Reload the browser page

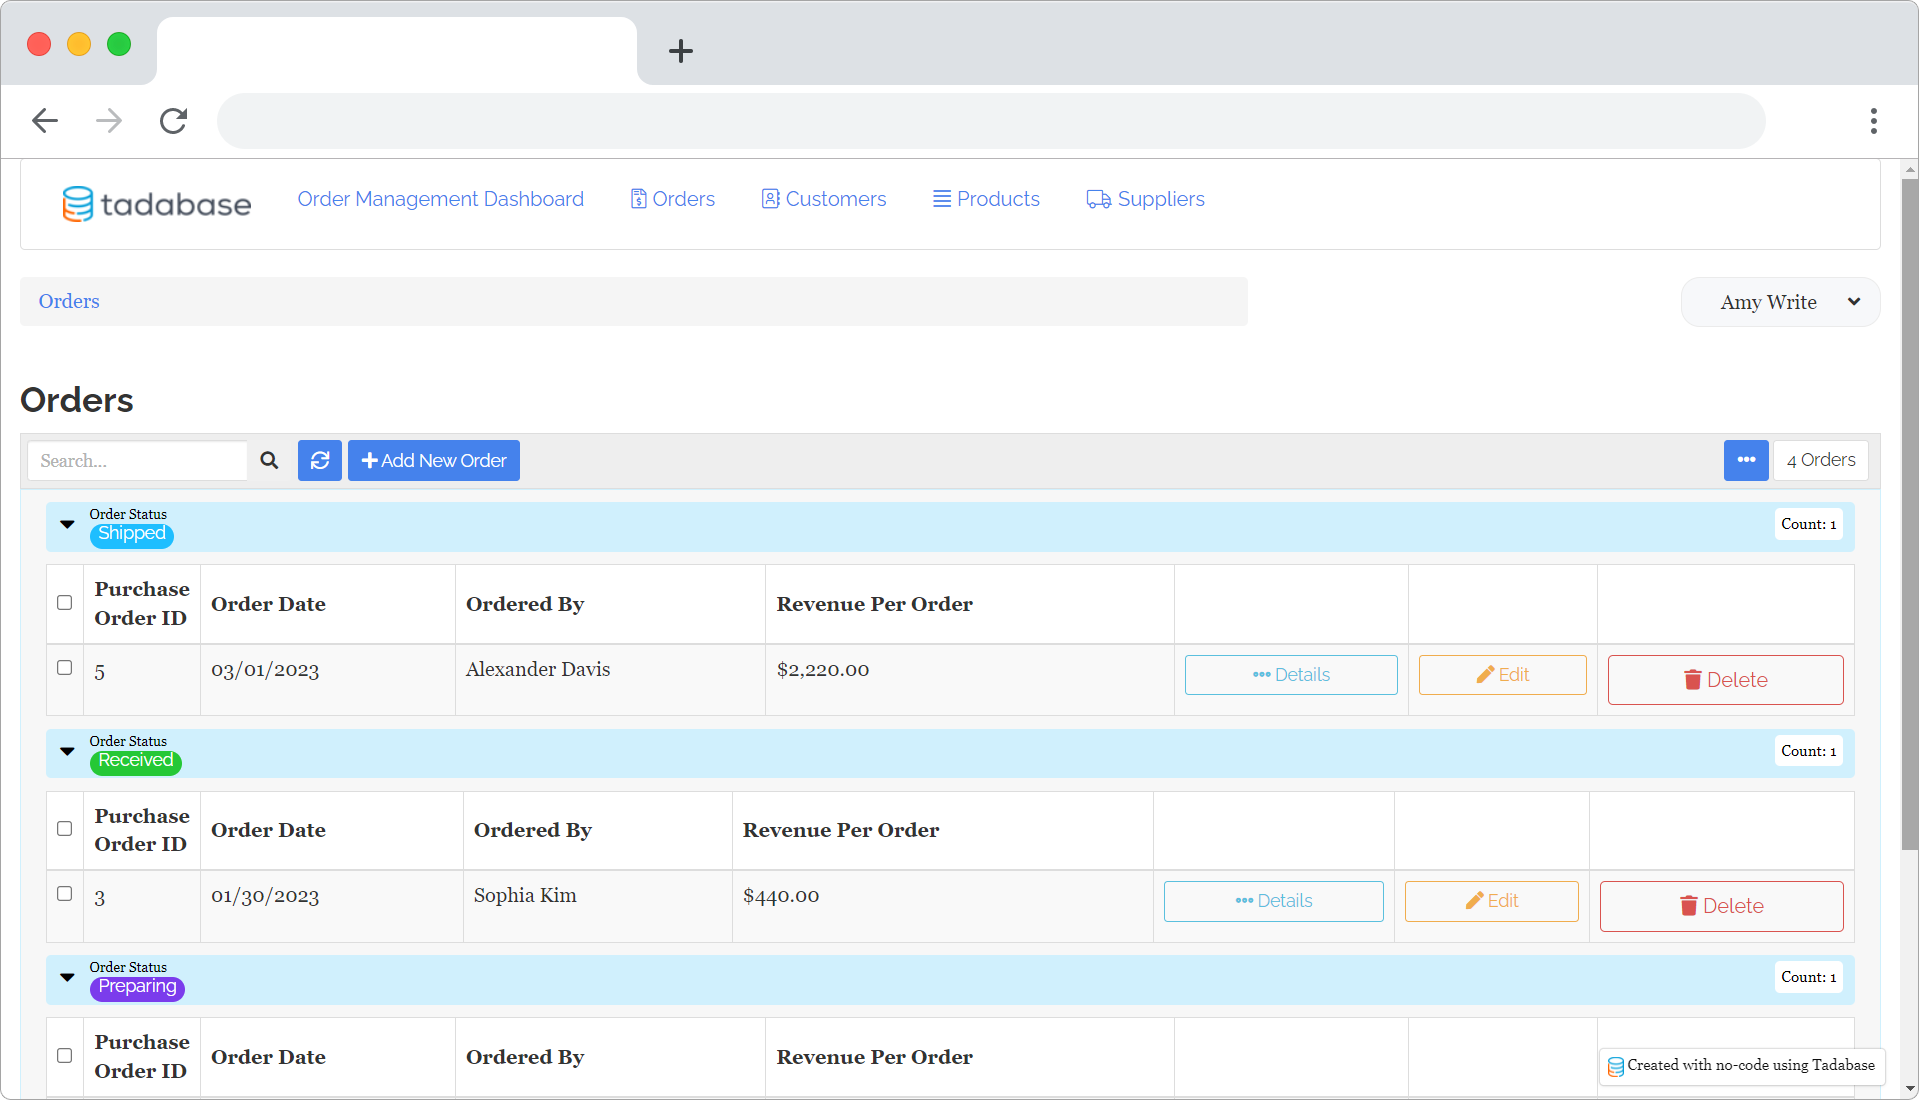pyautogui.click(x=174, y=121)
